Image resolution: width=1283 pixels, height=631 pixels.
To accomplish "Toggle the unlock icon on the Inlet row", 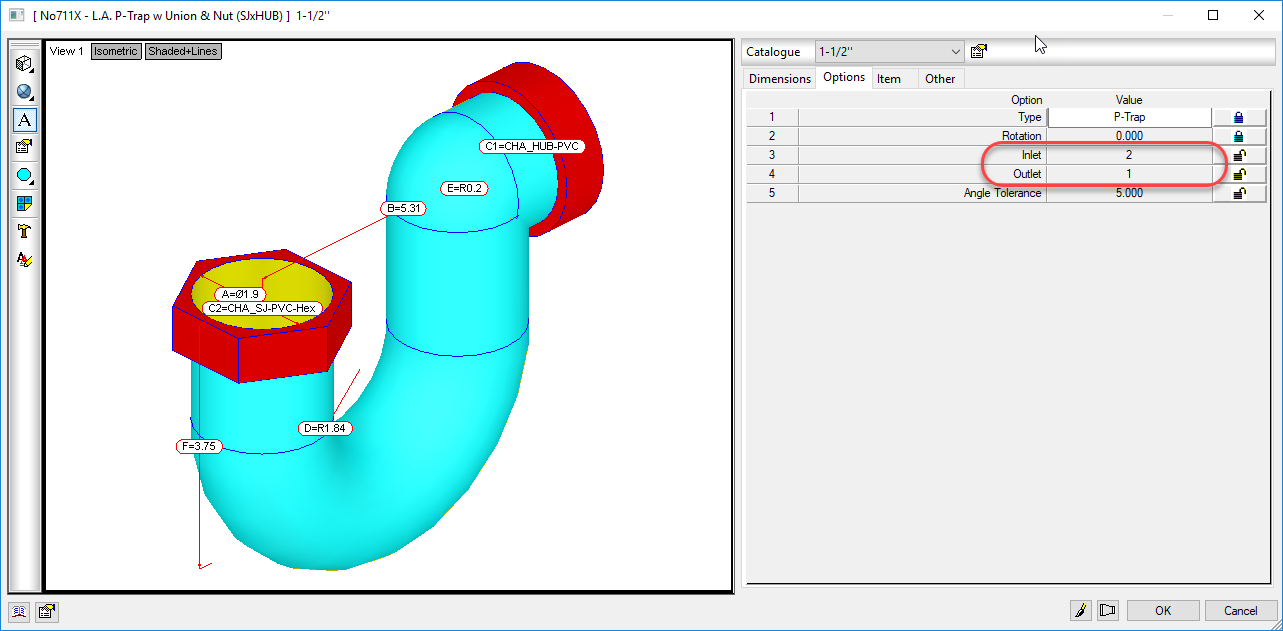I will click(x=1239, y=154).
